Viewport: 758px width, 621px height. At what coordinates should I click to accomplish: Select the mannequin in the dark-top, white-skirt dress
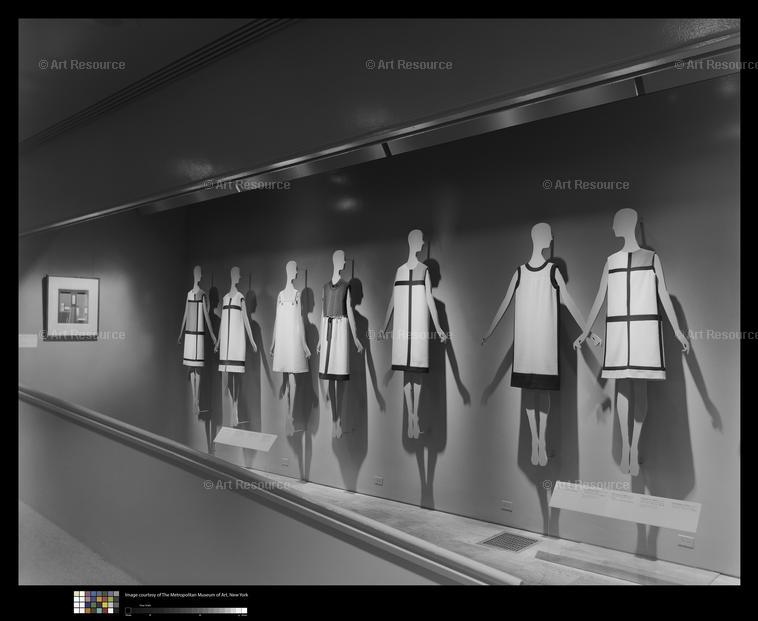click(x=339, y=343)
